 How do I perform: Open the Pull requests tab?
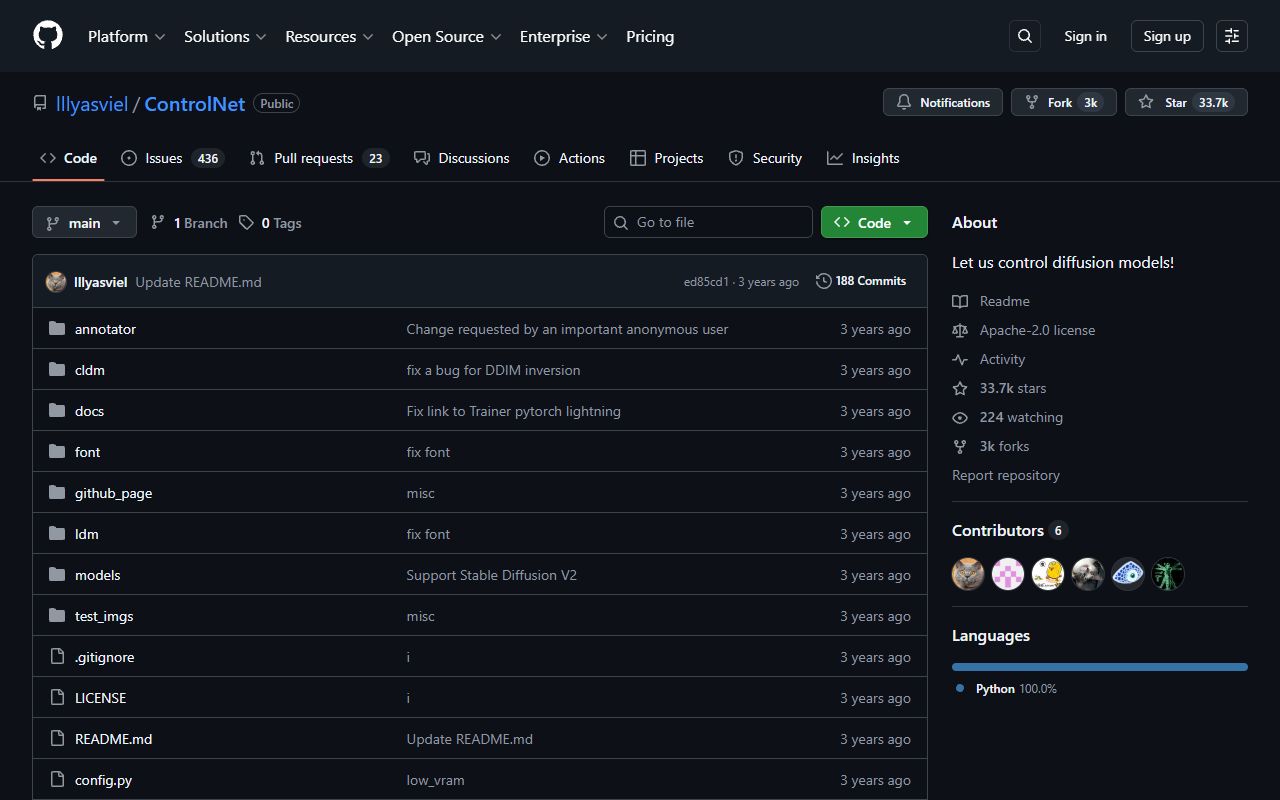click(313, 157)
